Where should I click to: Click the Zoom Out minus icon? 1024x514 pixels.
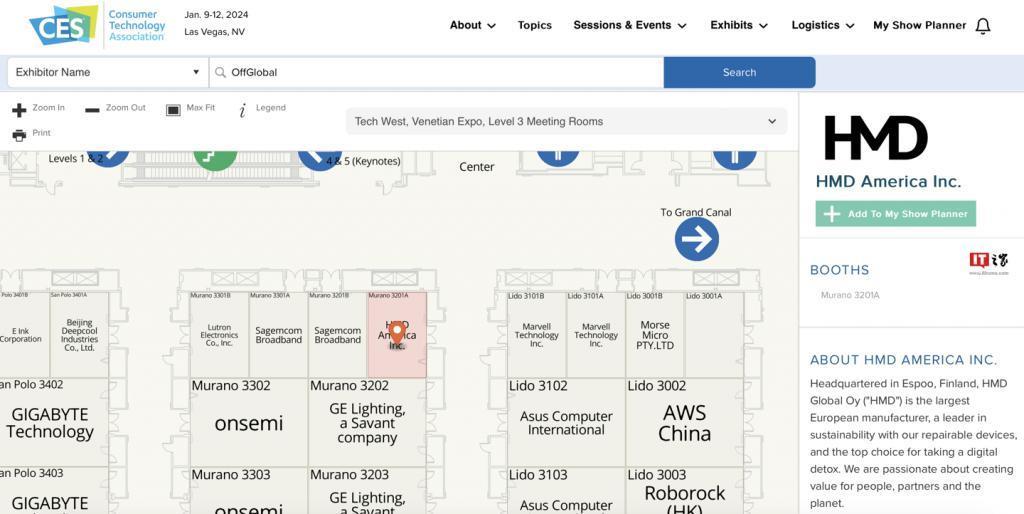(92, 109)
